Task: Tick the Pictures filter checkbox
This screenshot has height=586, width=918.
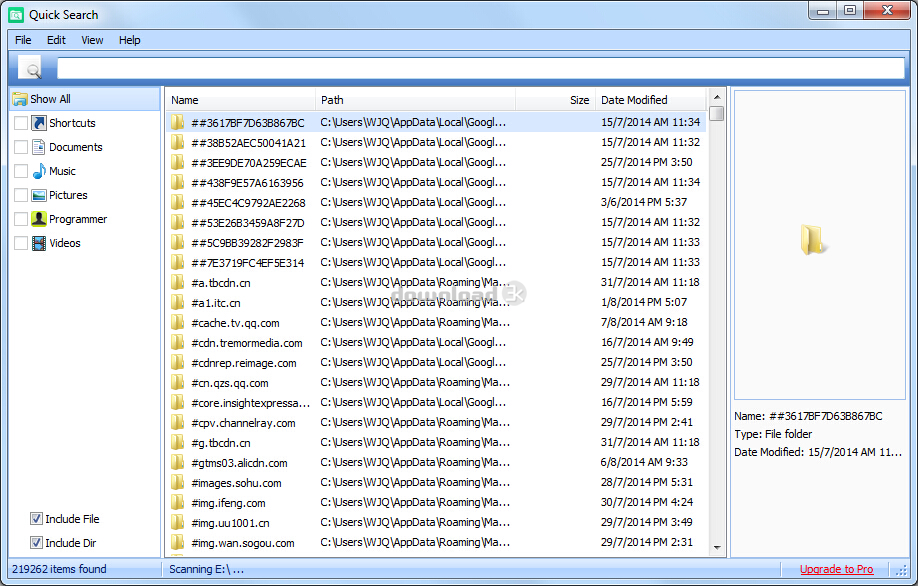Action: pos(21,195)
